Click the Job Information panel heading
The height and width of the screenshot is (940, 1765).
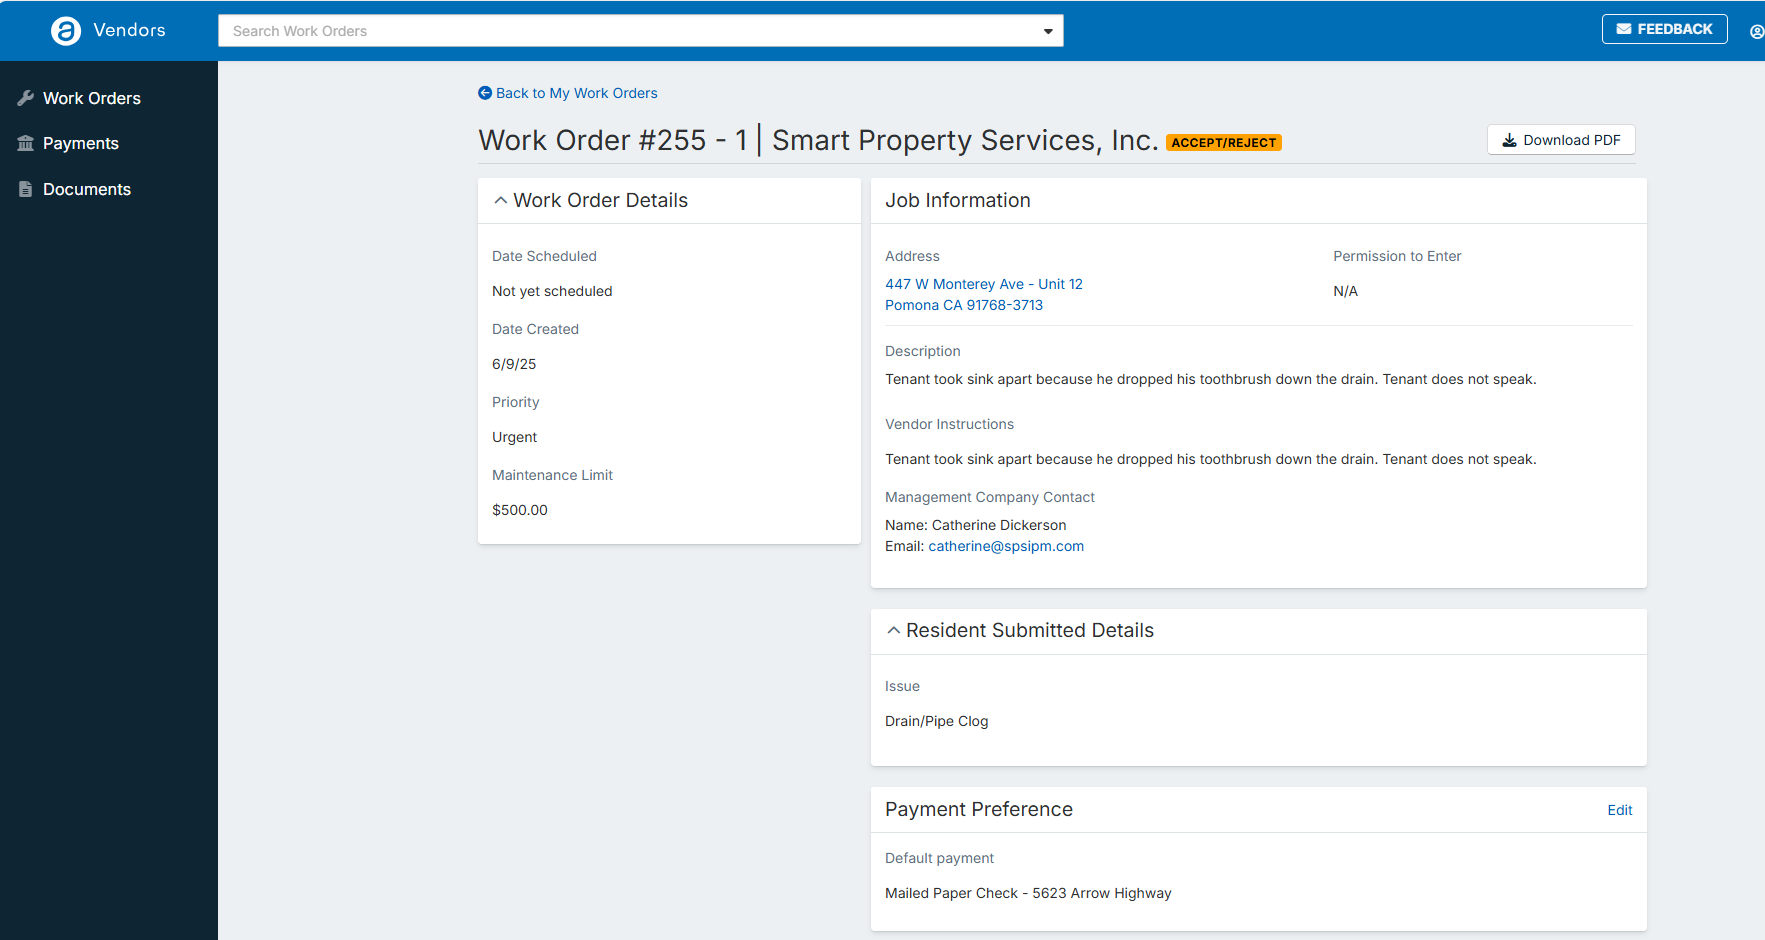958,200
